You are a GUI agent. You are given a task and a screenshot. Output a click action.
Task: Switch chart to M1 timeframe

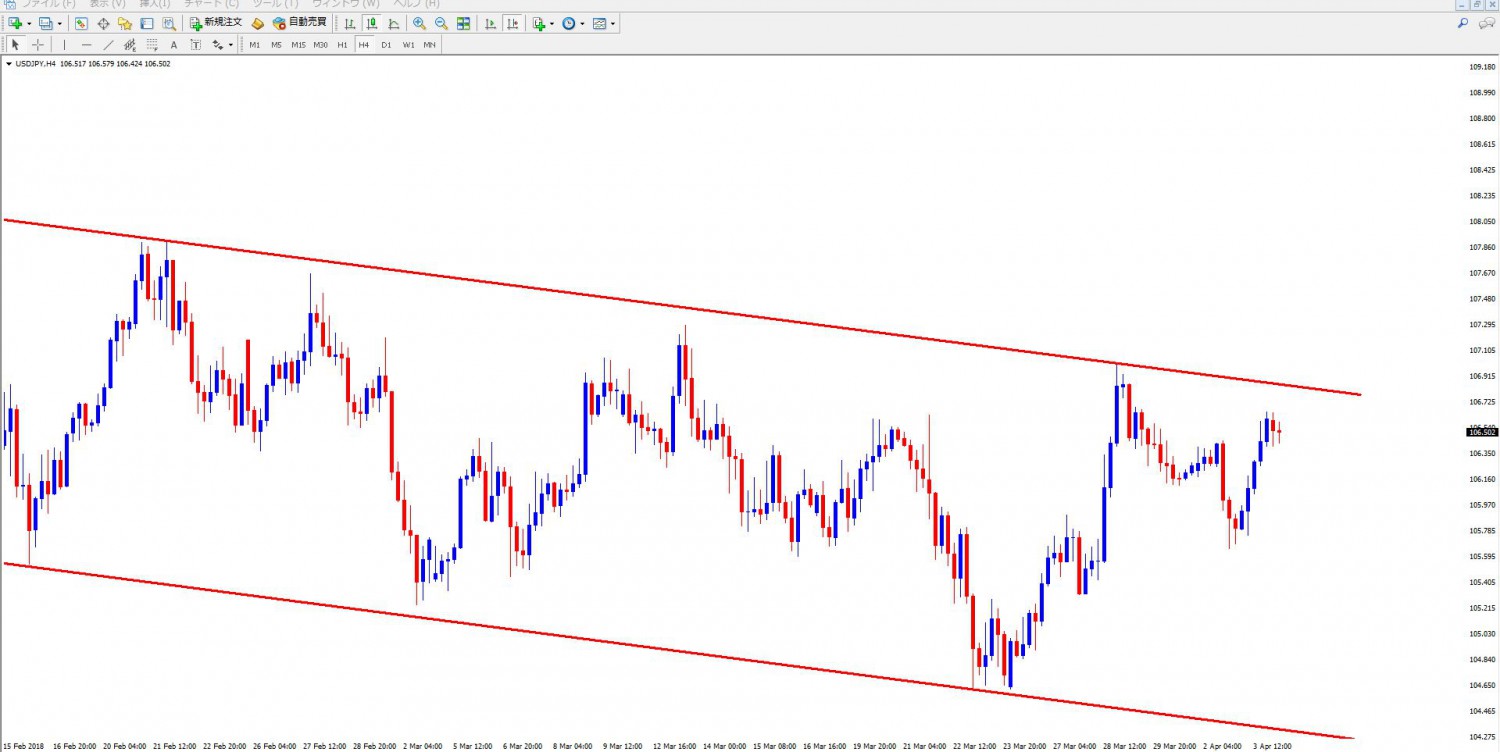point(255,45)
